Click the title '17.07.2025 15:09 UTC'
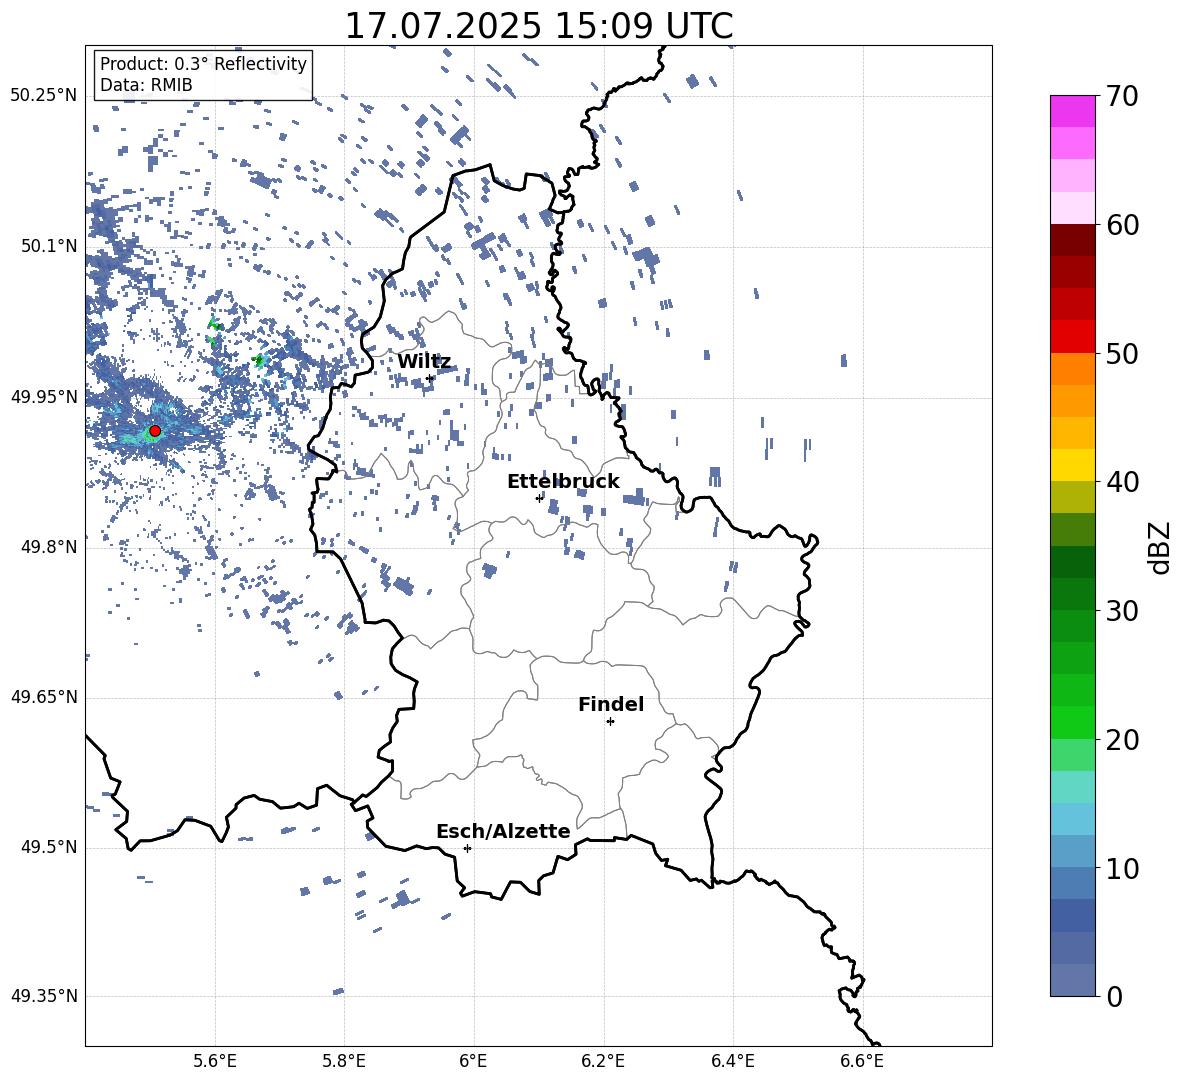This screenshot has height=1081, width=1184. tap(538, 26)
